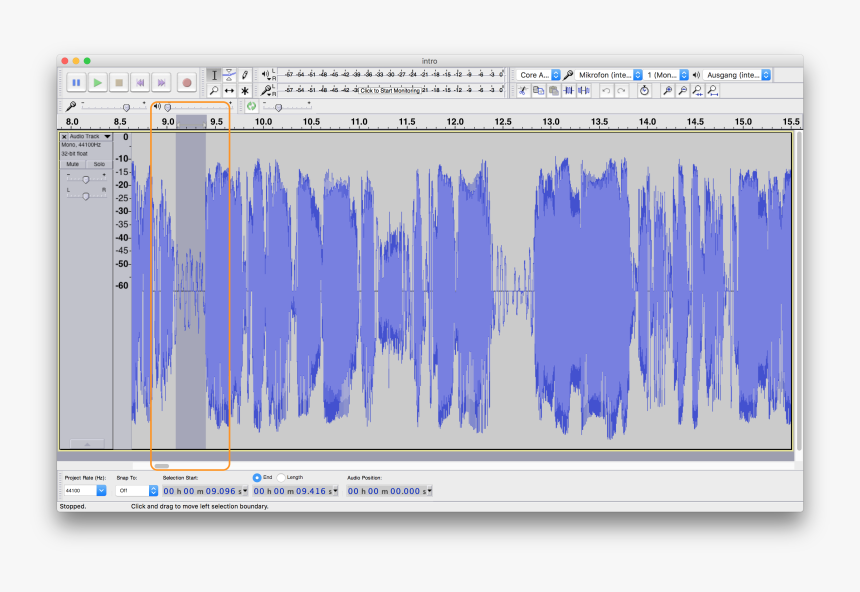Click the Redo arrow
The width and height of the screenshot is (860, 592).
point(621,91)
